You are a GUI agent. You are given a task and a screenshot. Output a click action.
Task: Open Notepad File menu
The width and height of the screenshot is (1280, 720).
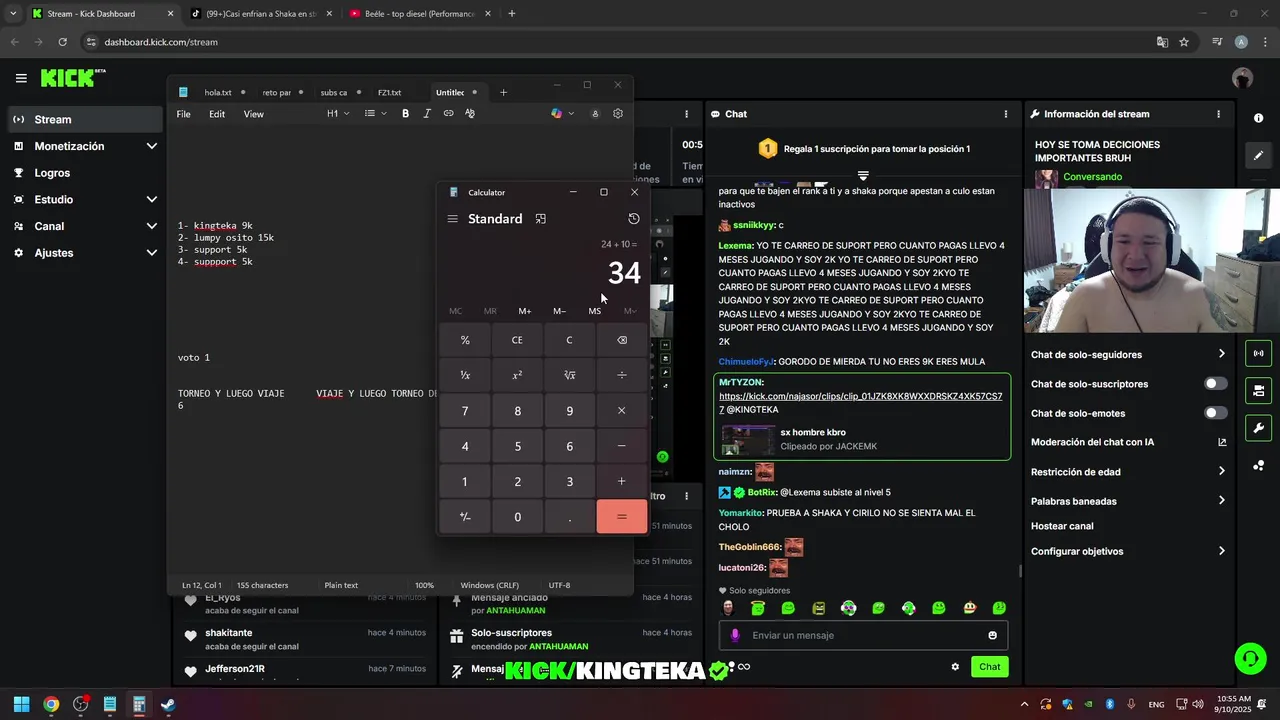184,114
